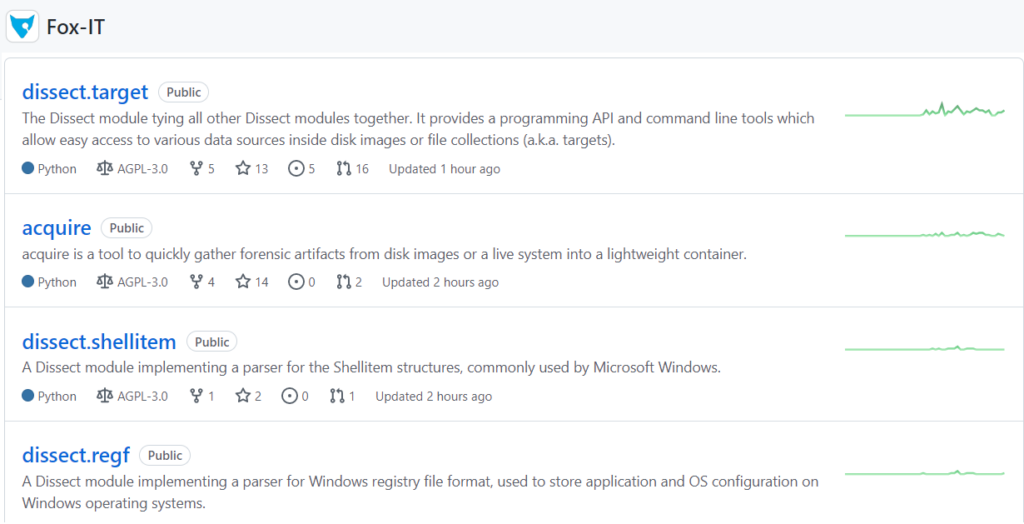Open the dissect.regf repository
The height and width of the screenshot is (524, 1024).
tap(76, 456)
